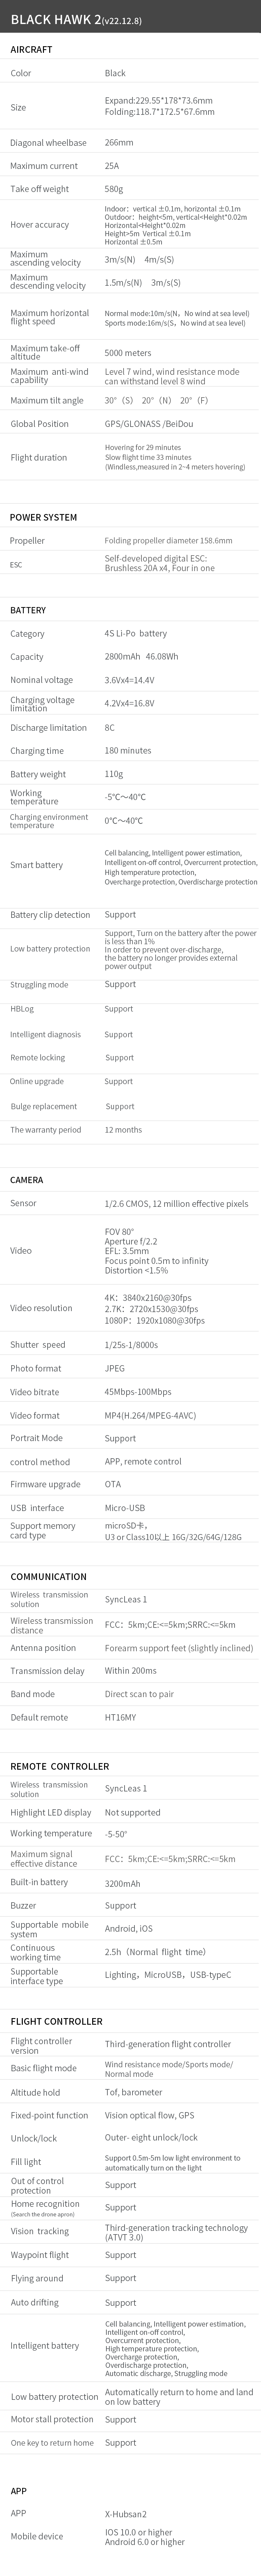The image size is (261, 2576).
Task: Click the warranty period 12 months value
Action: [x=123, y=1130]
